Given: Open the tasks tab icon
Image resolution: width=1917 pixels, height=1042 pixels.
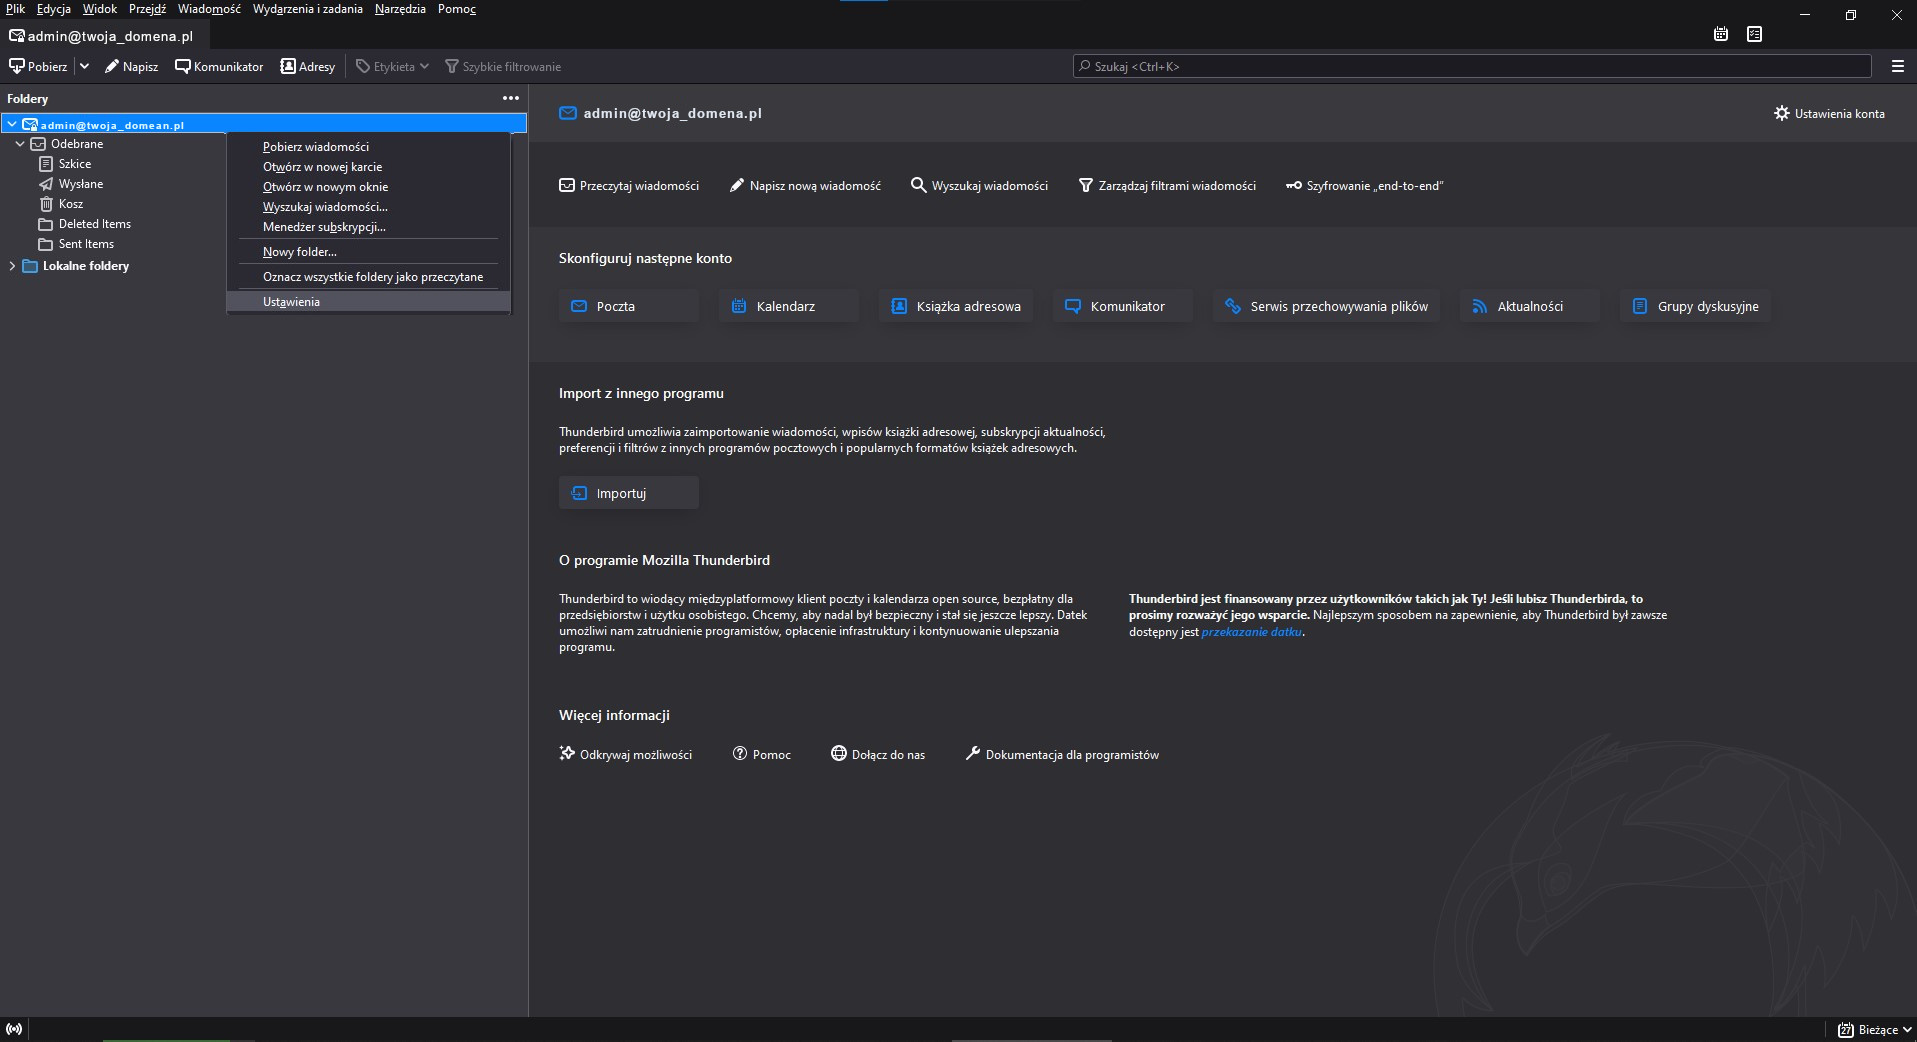Looking at the screenshot, I should tap(1754, 34).
